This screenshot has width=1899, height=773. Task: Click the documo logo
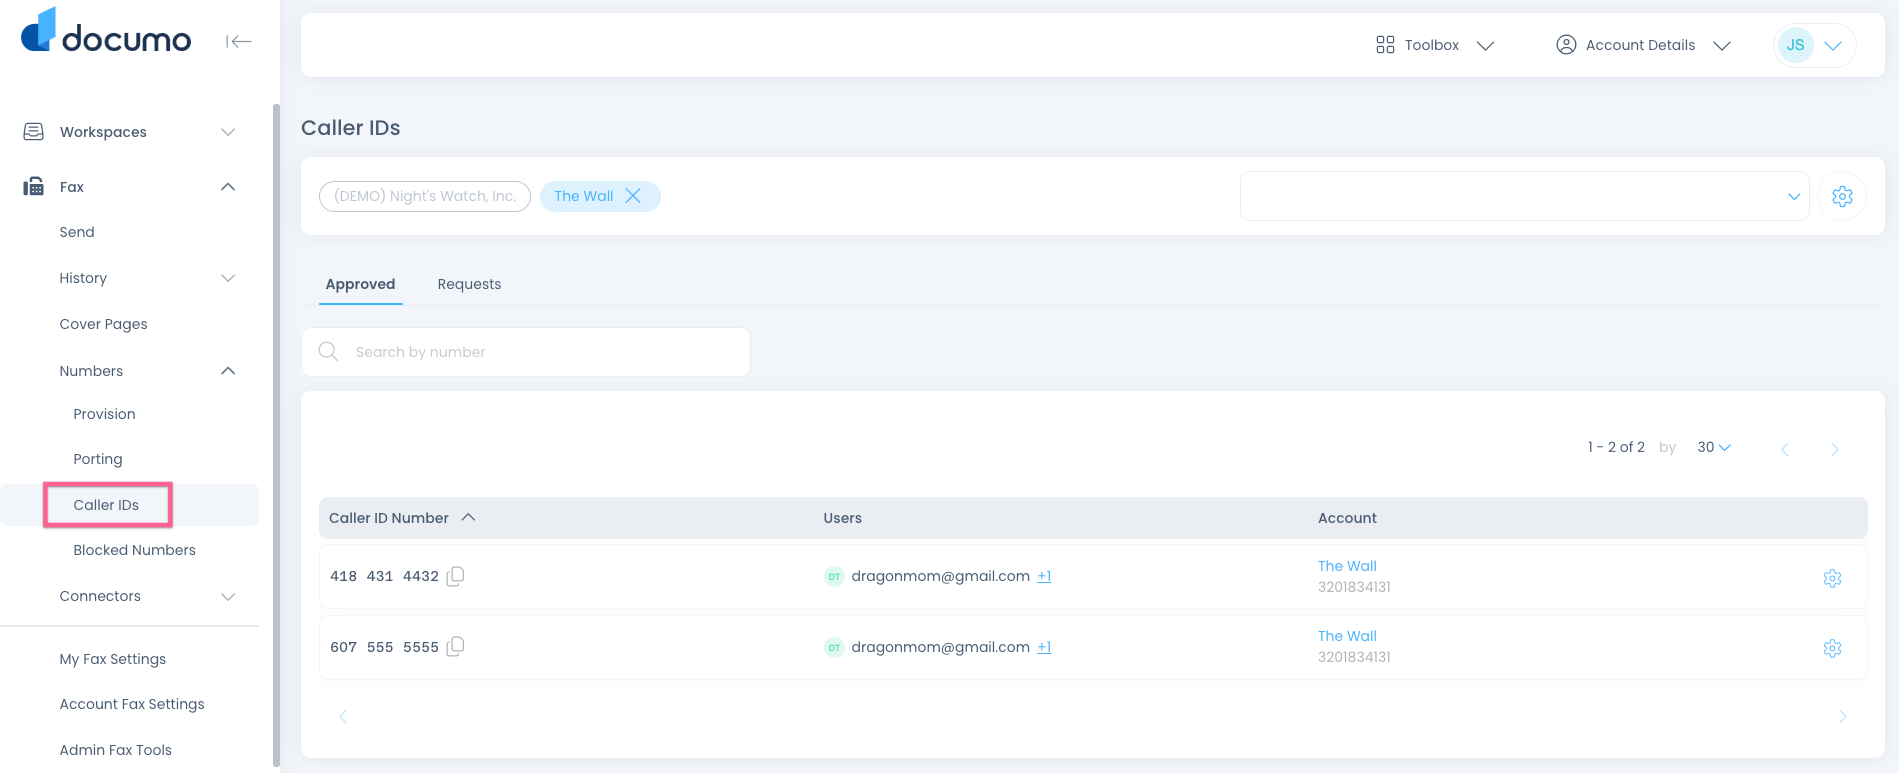[106, 31]
